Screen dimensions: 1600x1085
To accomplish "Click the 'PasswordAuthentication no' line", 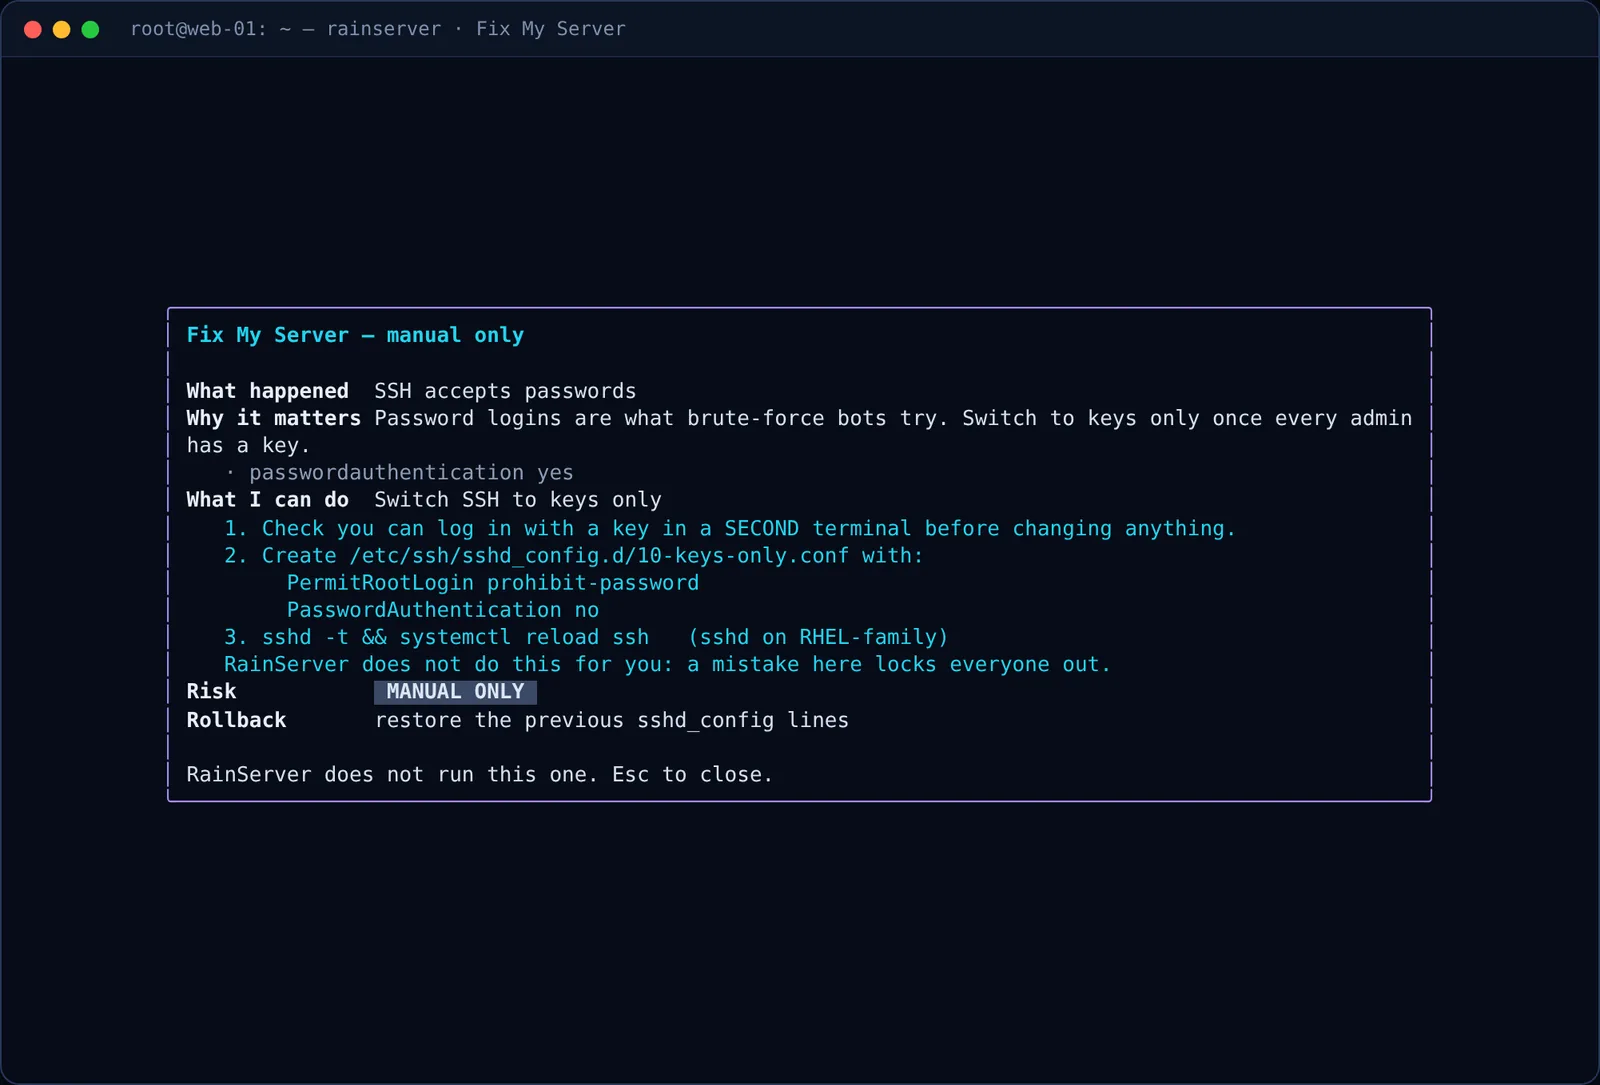I will [443, 609].
